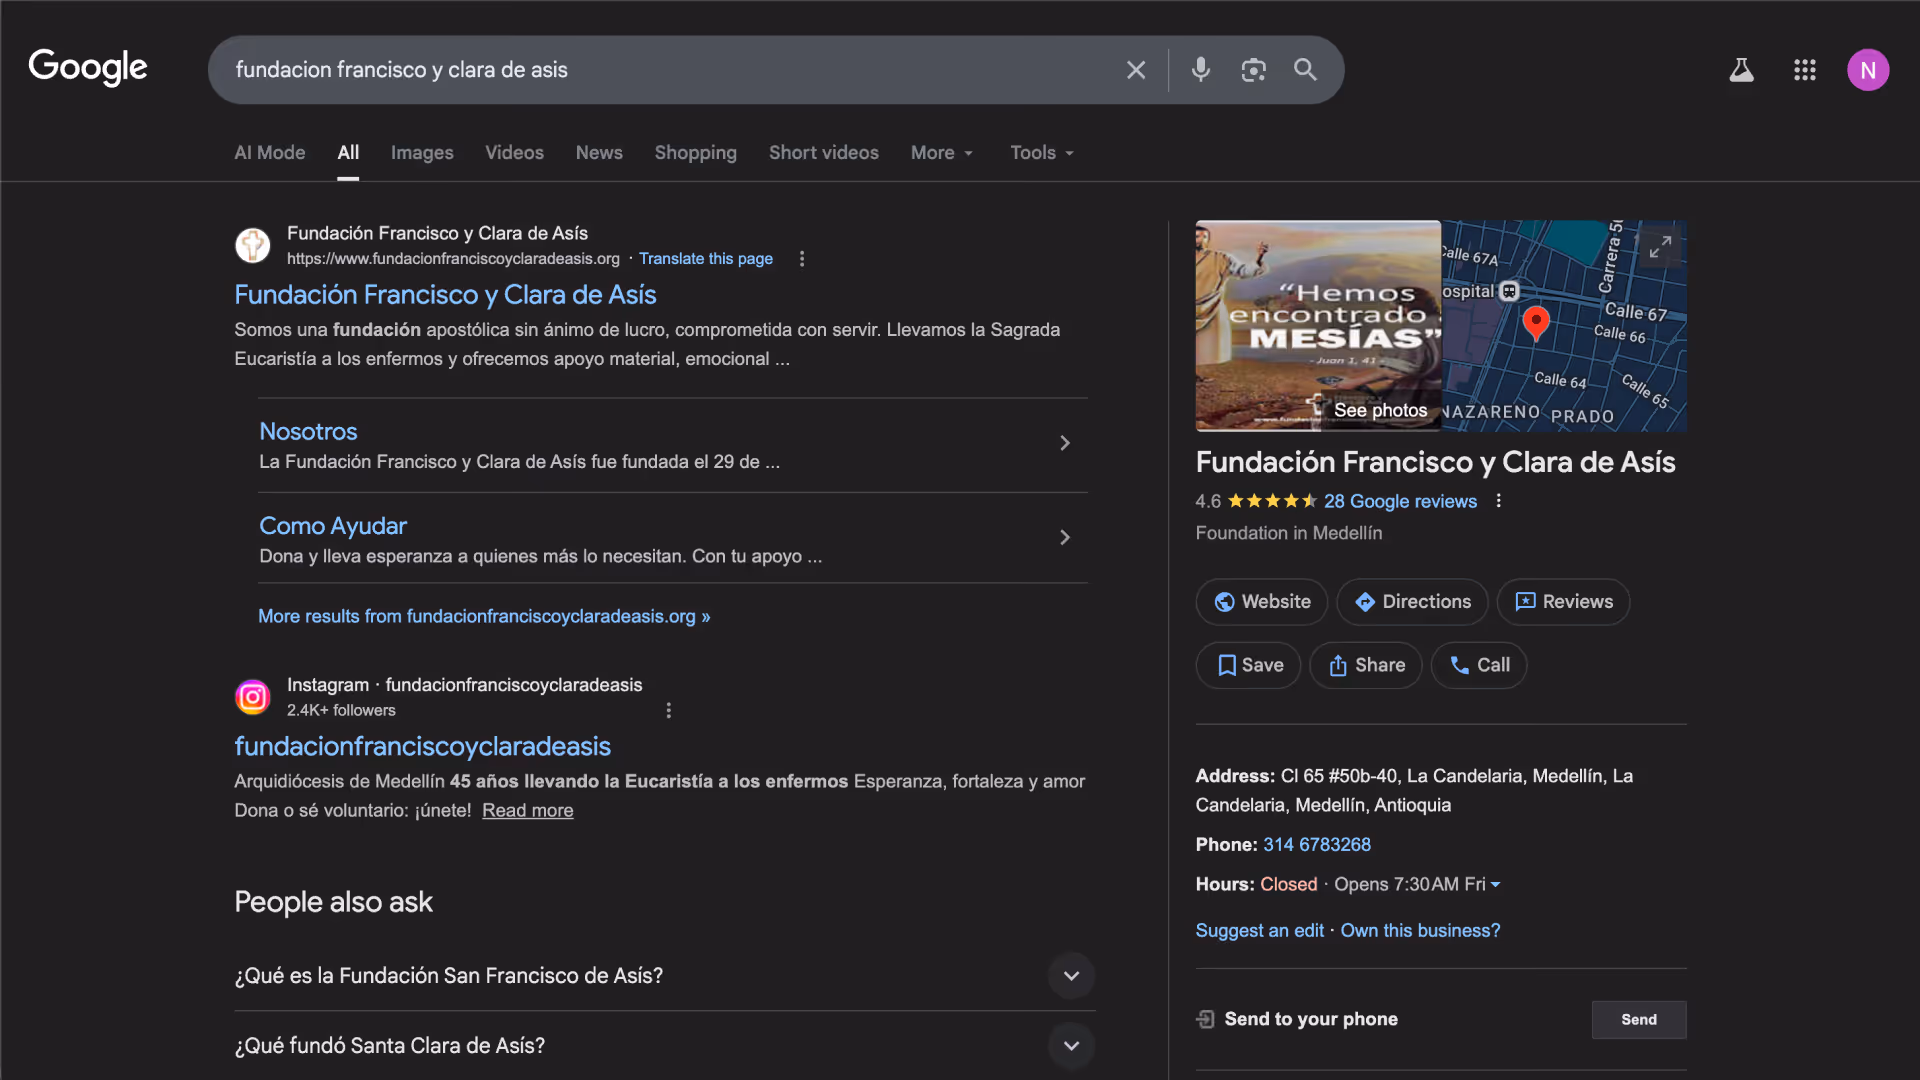
Task: Click Suggest an edit link
Action: pyautogui.click(x=1260, y=931)
